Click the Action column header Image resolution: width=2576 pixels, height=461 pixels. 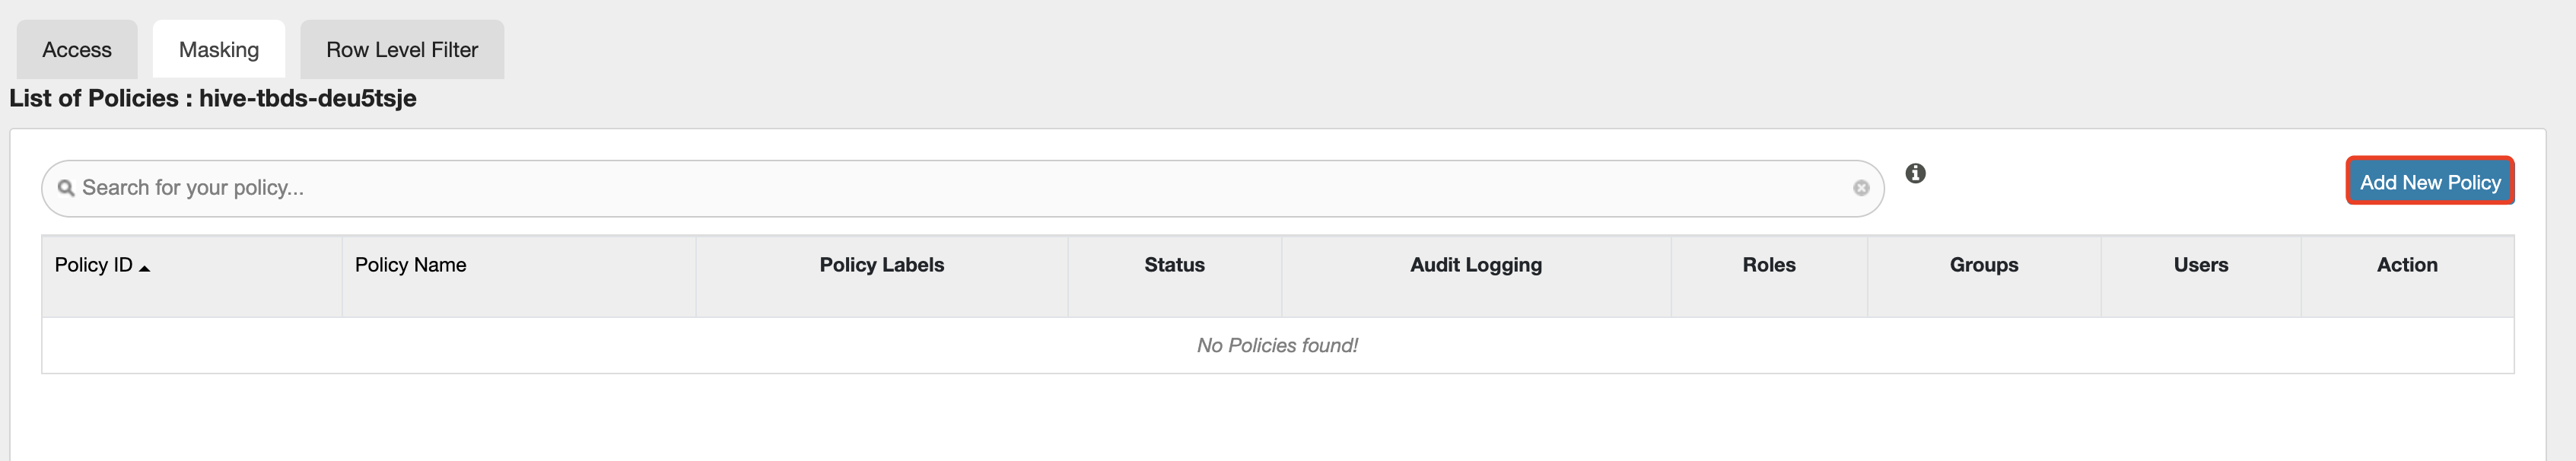2407,265
